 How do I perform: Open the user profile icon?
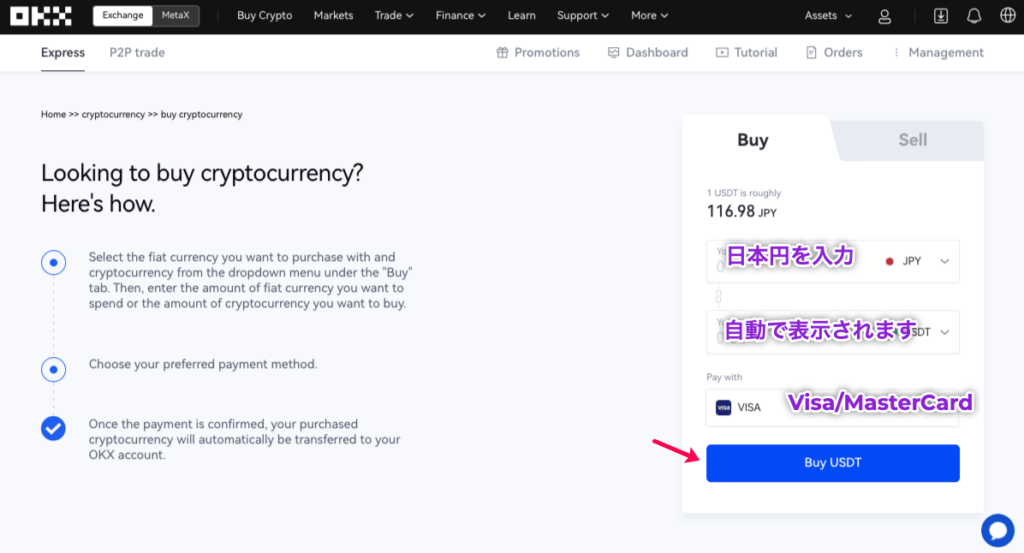[x=884, y=16]
